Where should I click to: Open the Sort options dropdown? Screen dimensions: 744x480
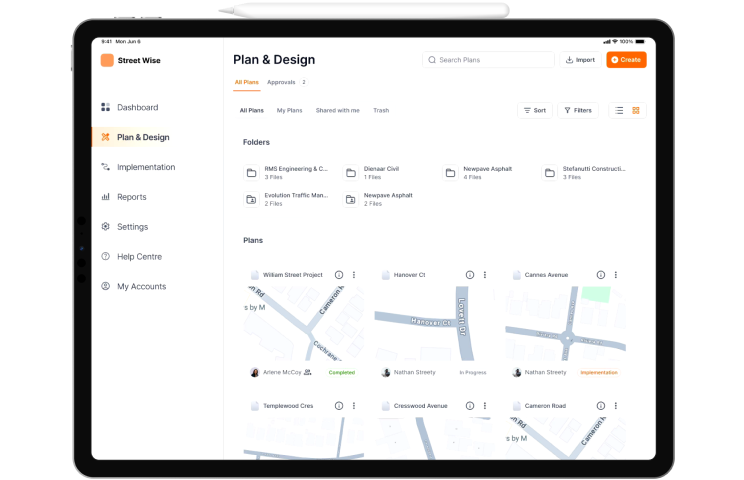tap(534, 110)
